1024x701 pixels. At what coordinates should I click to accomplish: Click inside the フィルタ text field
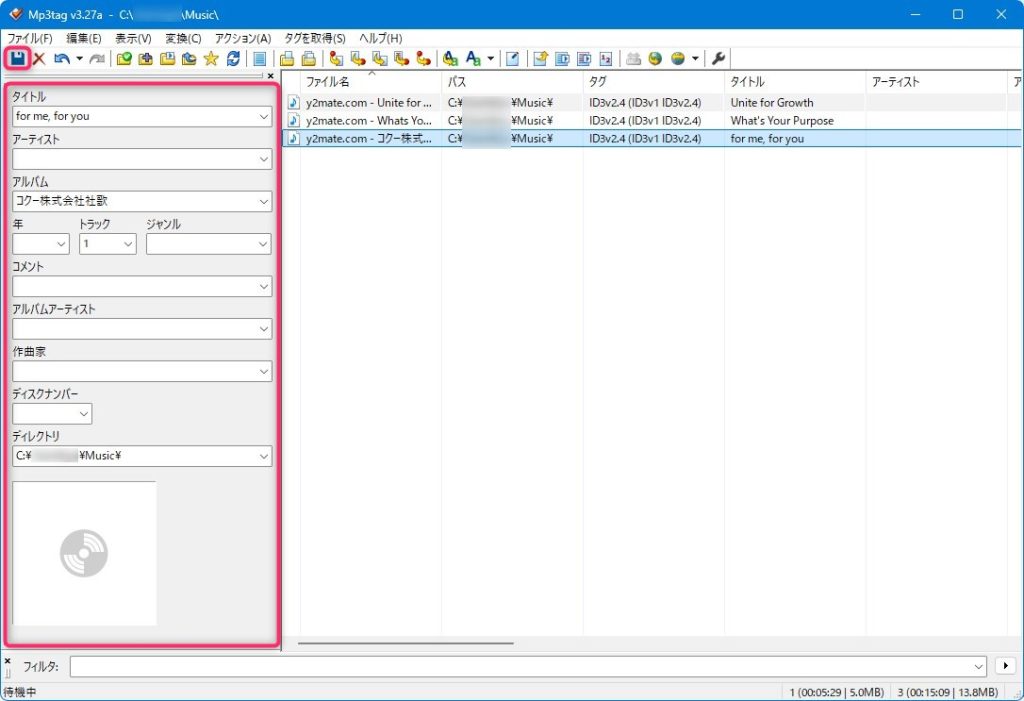pos(520,666)
